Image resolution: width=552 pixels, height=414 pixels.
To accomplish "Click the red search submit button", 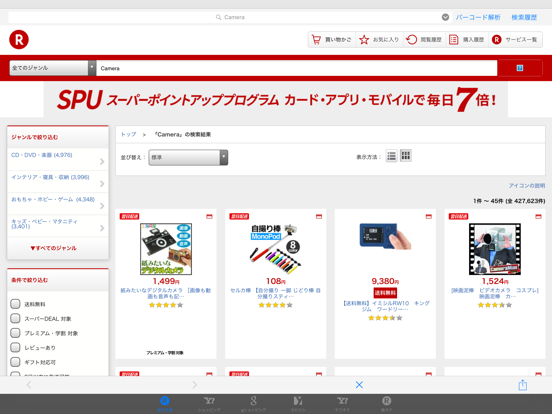I will point(520,68).
